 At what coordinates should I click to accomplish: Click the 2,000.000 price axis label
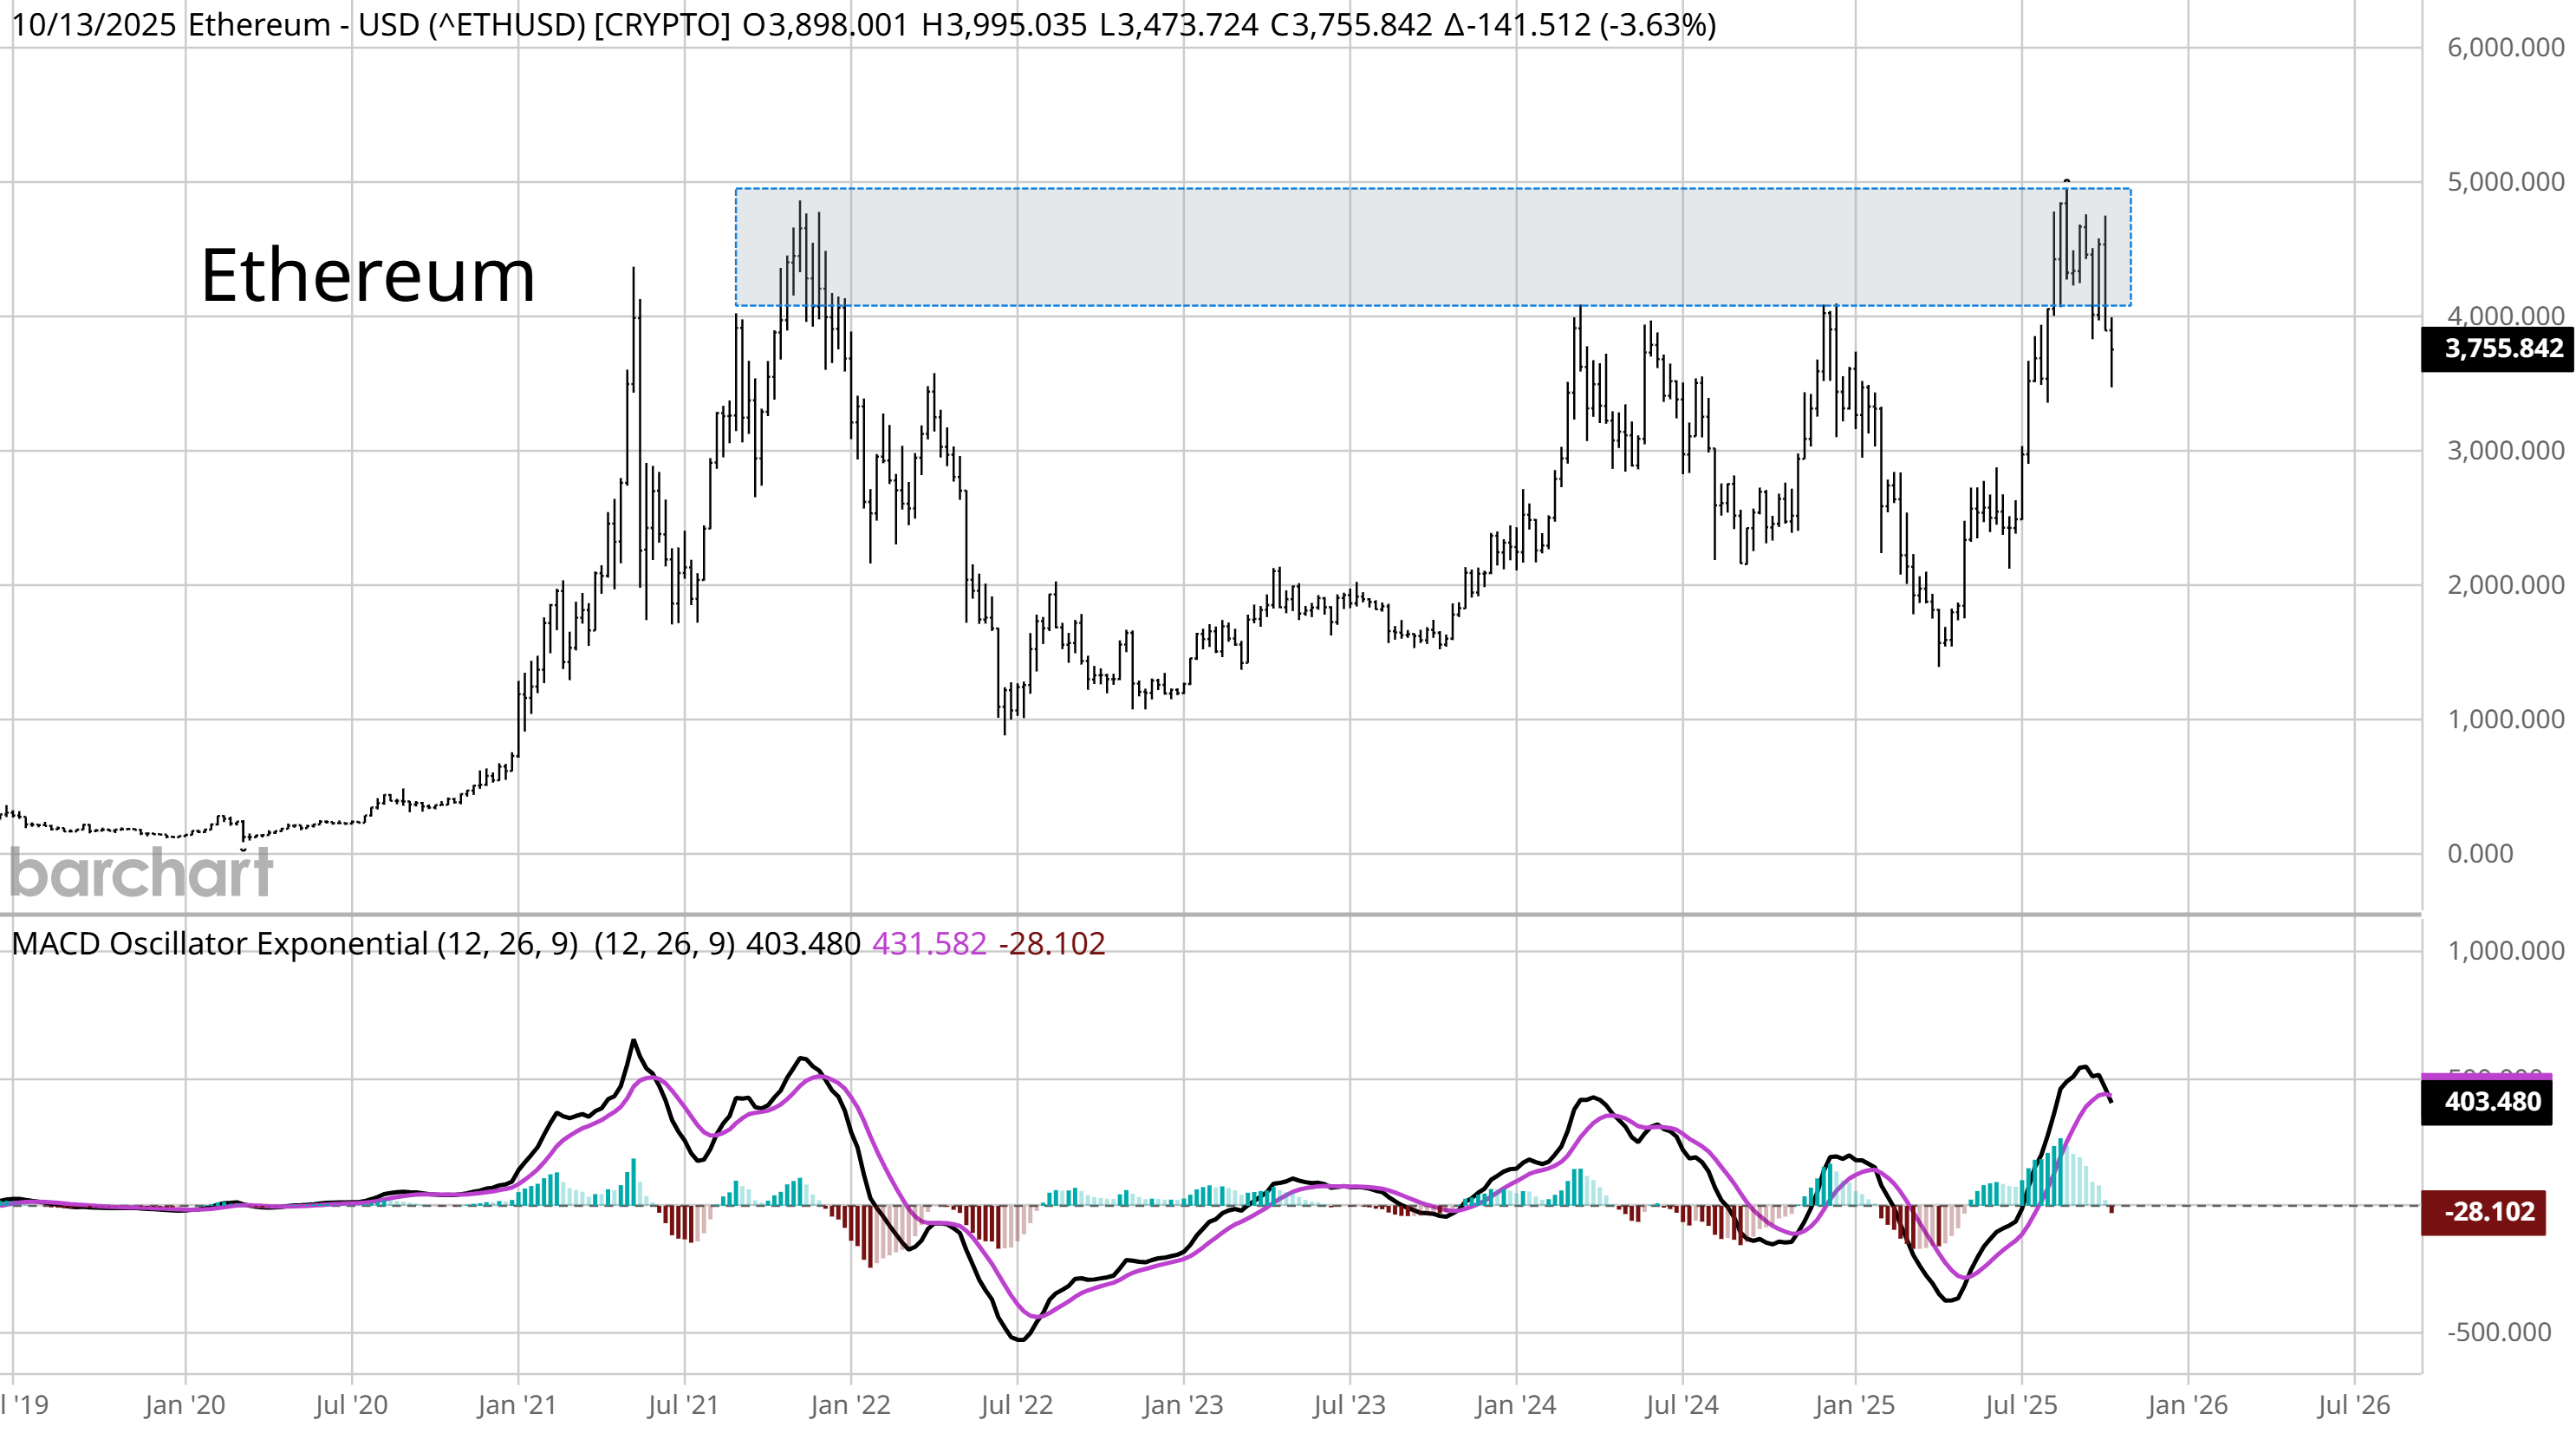point(2504,585)
